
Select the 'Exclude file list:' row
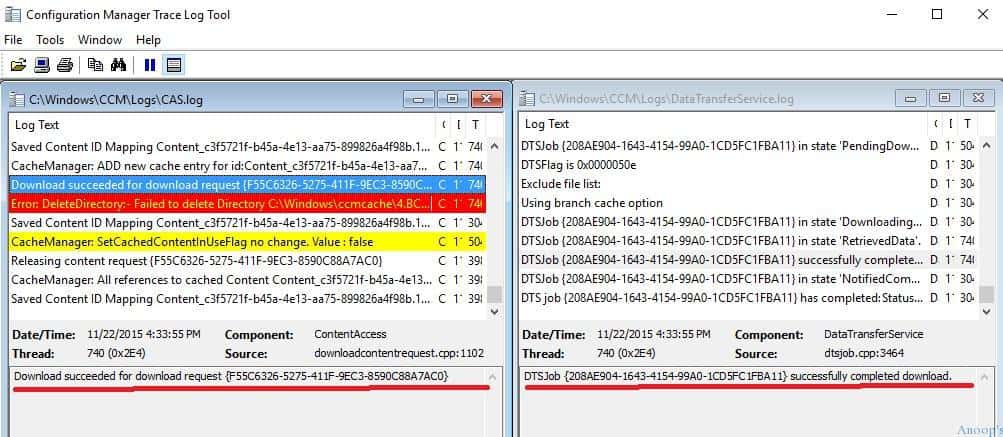[748, 184]
